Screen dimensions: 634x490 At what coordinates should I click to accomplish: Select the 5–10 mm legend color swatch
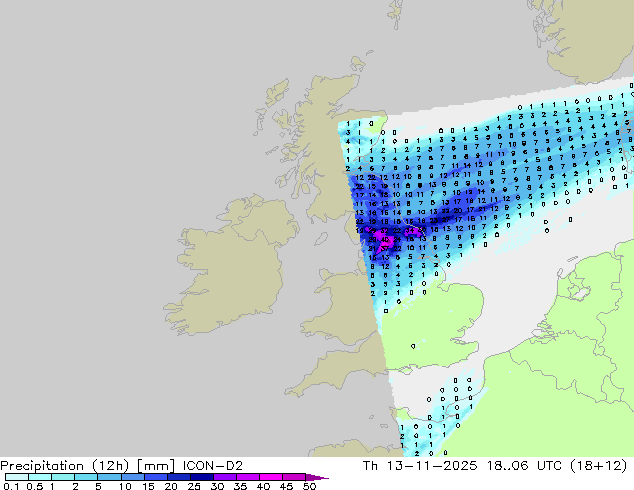109,477
